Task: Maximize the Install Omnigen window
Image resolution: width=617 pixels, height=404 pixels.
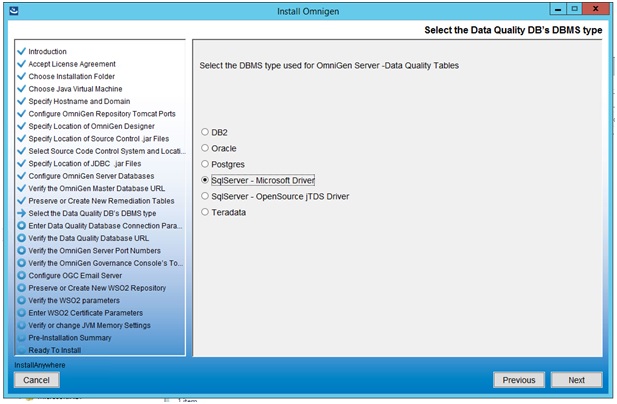Action: (574, 9)
